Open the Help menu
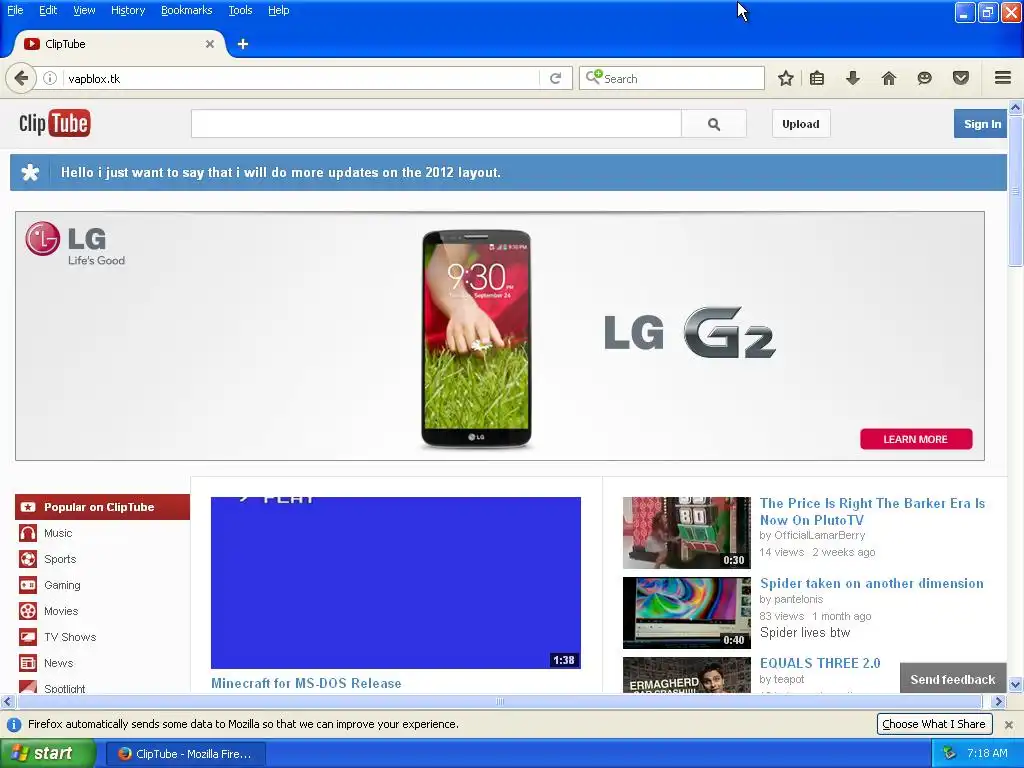 click(278, 10)
